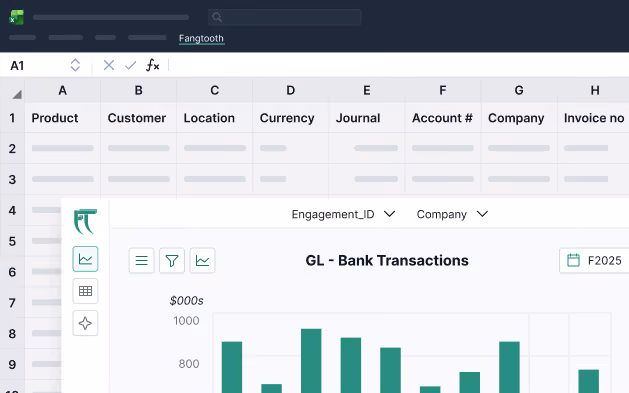Click the tallest chart bar

pyautogui.click(x=311, y=361)
